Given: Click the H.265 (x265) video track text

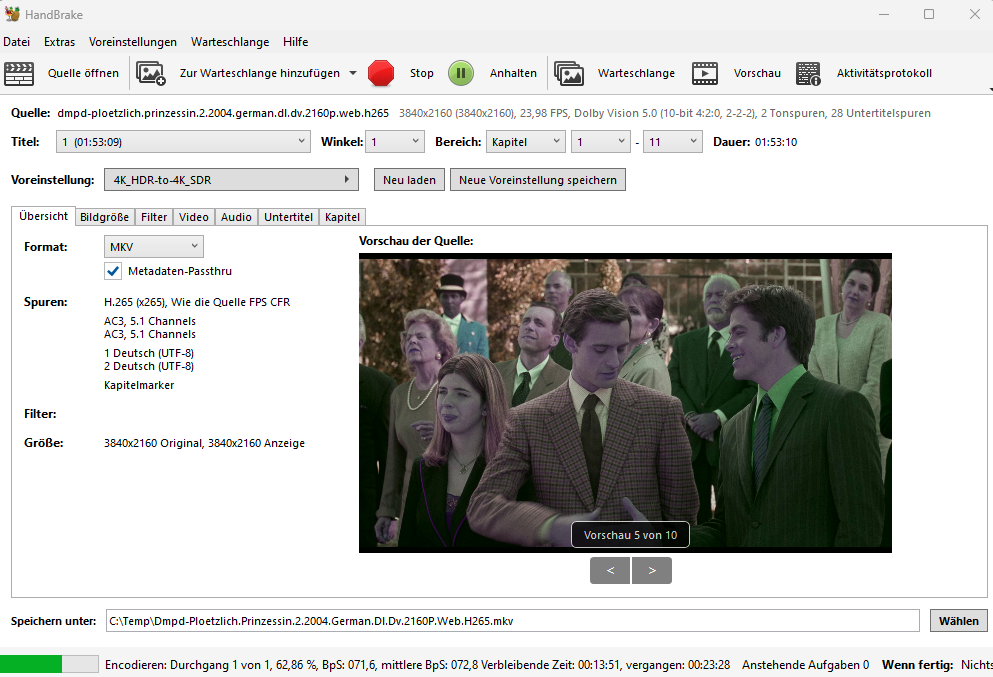Looking at the screenshot, I should 197,302.
